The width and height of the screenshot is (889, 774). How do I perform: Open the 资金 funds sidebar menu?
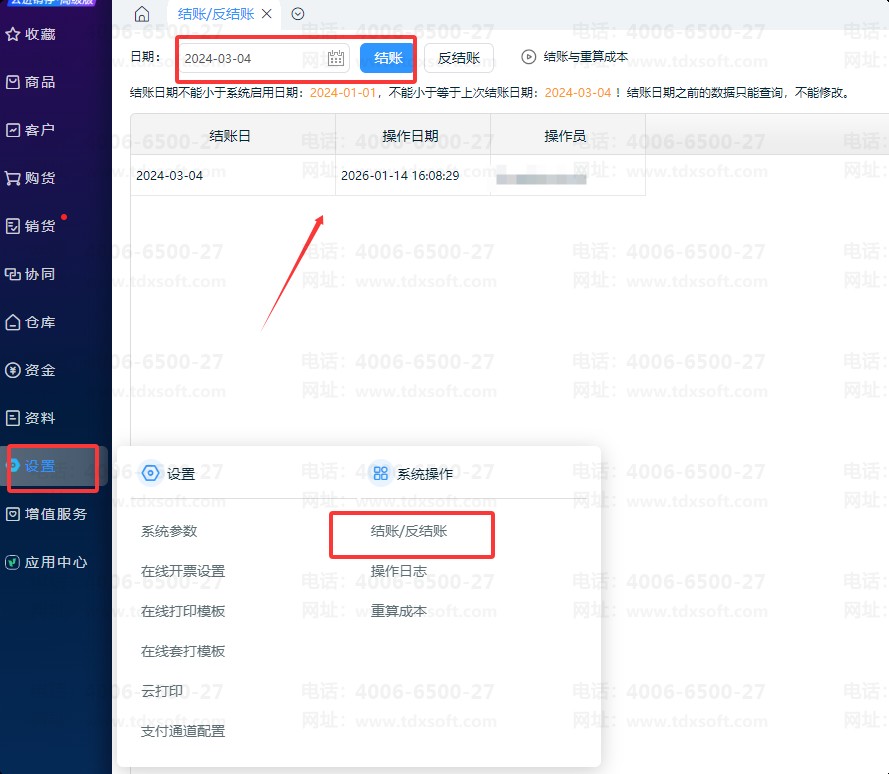click(x=40, y=370)
